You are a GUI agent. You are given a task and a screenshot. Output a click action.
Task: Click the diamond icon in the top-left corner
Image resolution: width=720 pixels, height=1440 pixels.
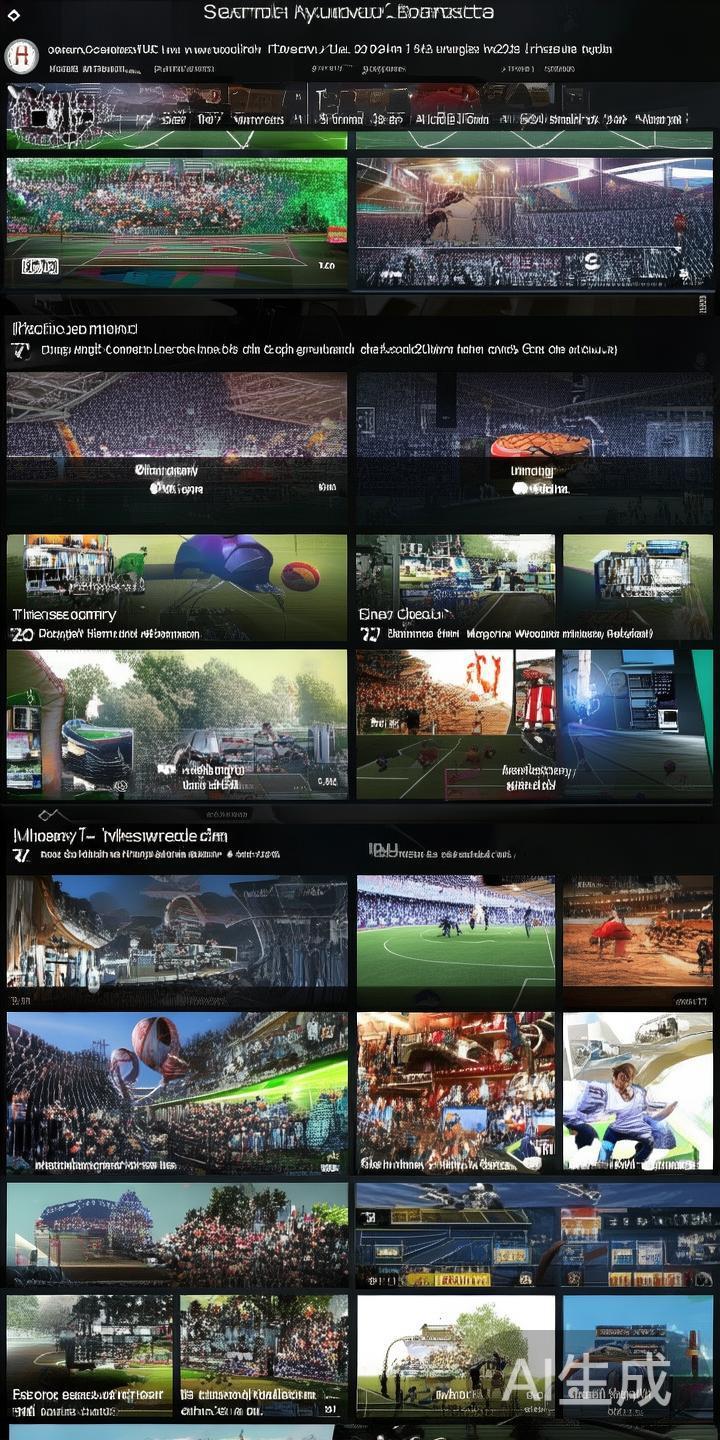click(13, 13)
